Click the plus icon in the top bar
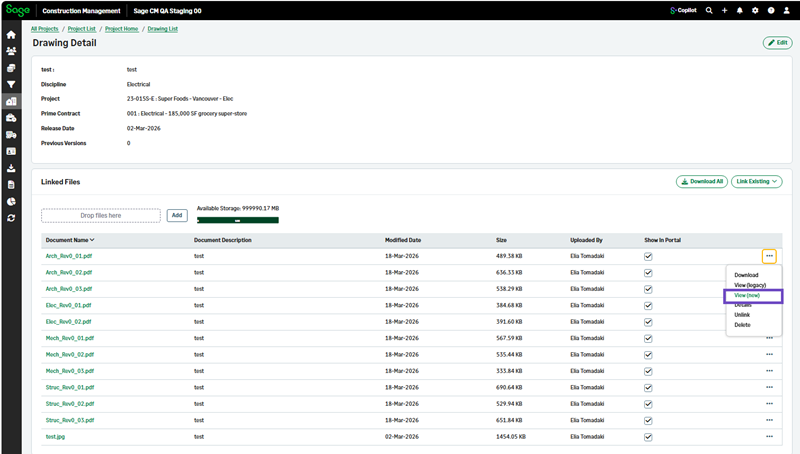The image size is (800, 454). coord(724,10)
